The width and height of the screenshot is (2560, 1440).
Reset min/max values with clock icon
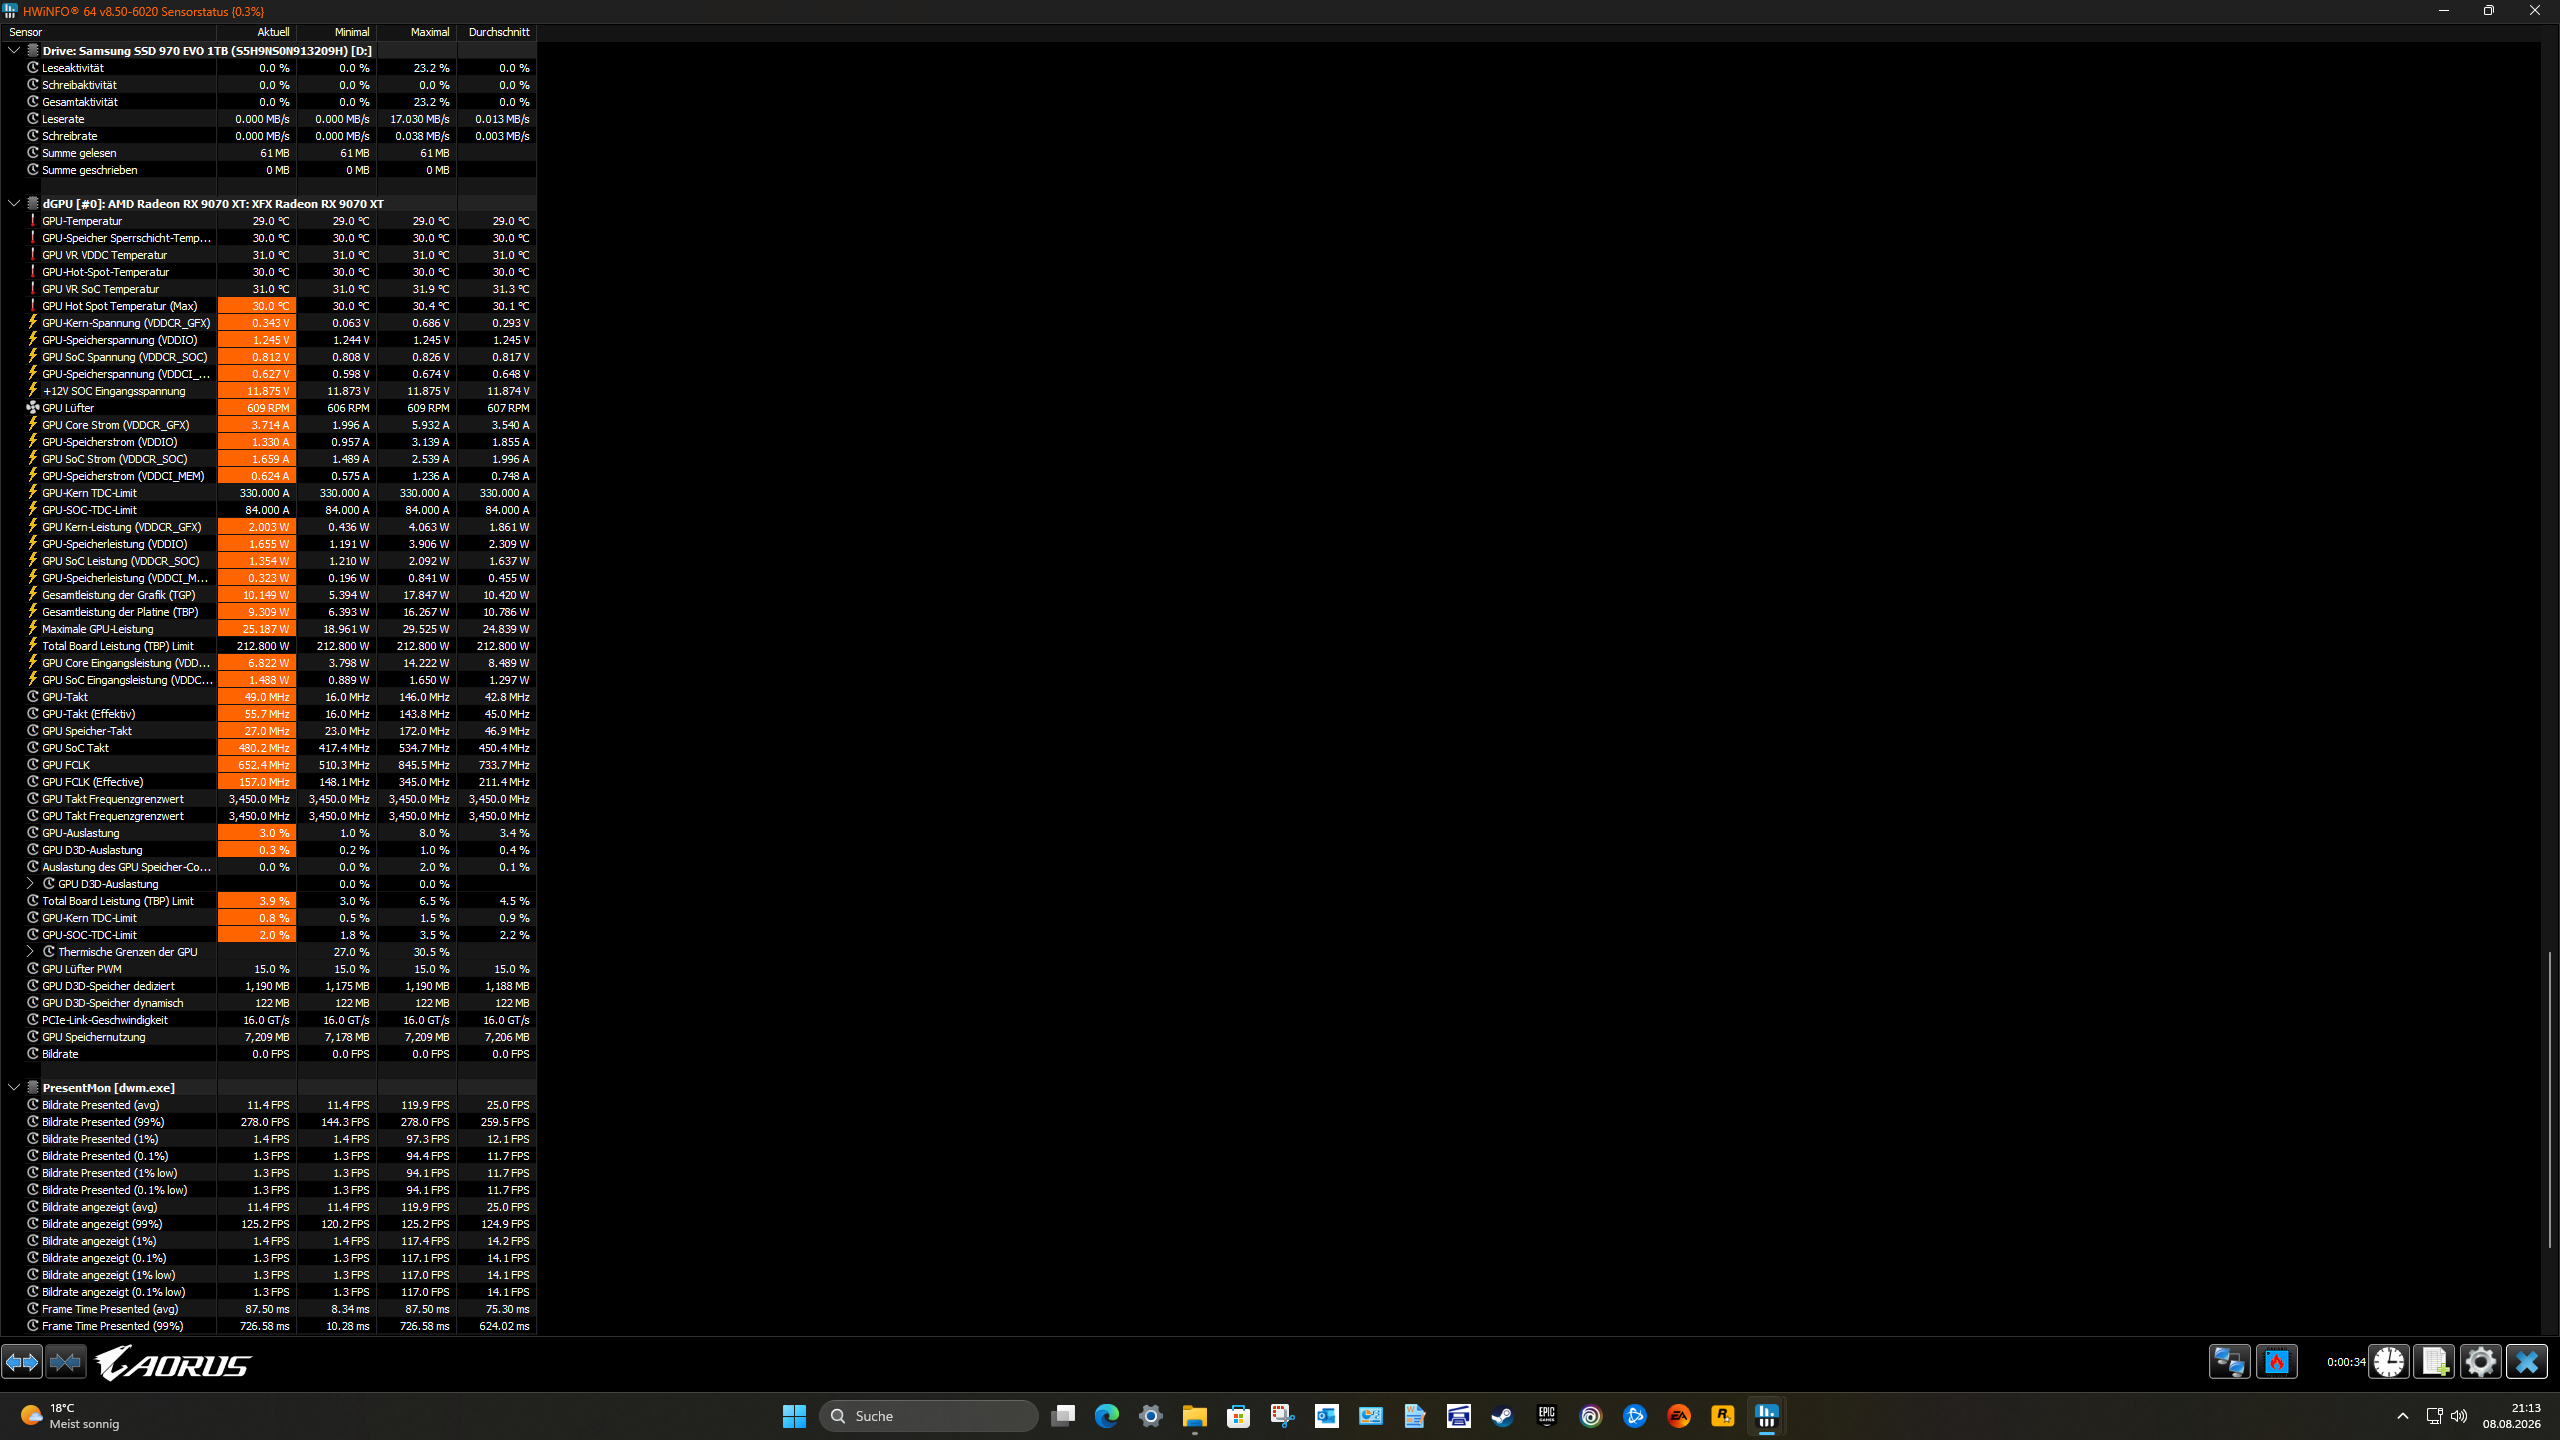click(2389, 1362)
